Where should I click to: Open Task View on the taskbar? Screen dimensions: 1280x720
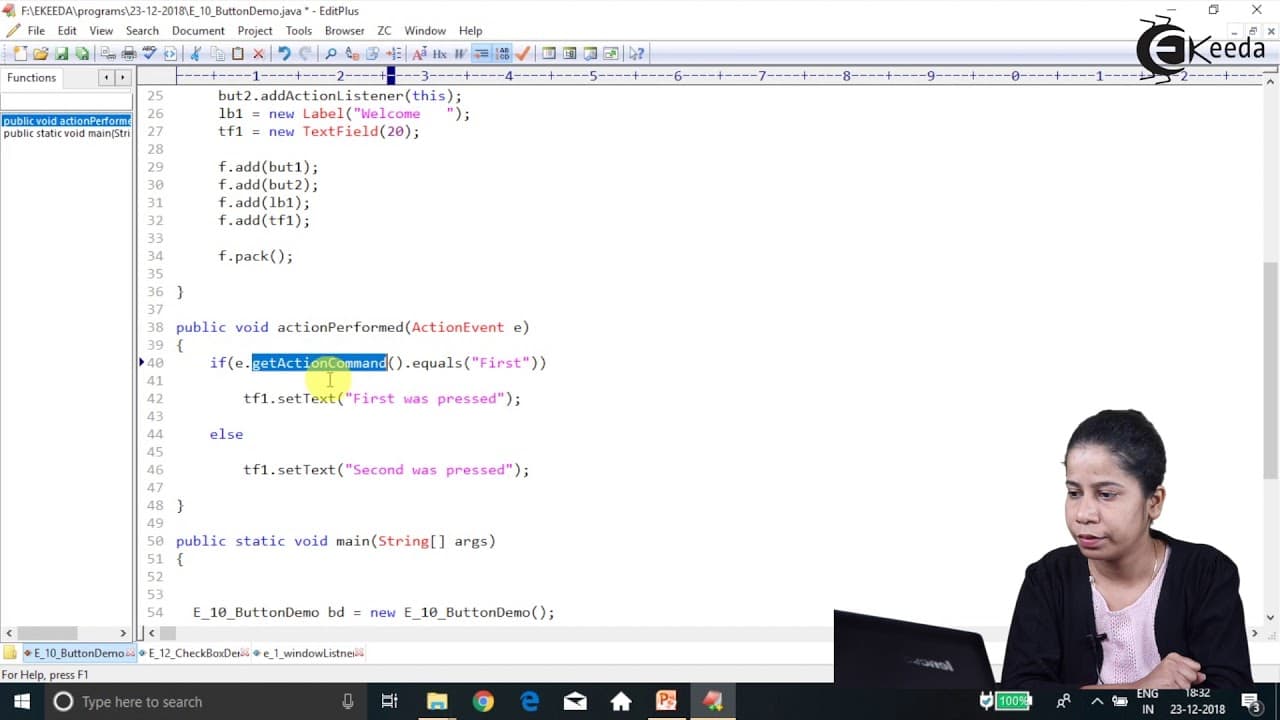tap(390, 701)
